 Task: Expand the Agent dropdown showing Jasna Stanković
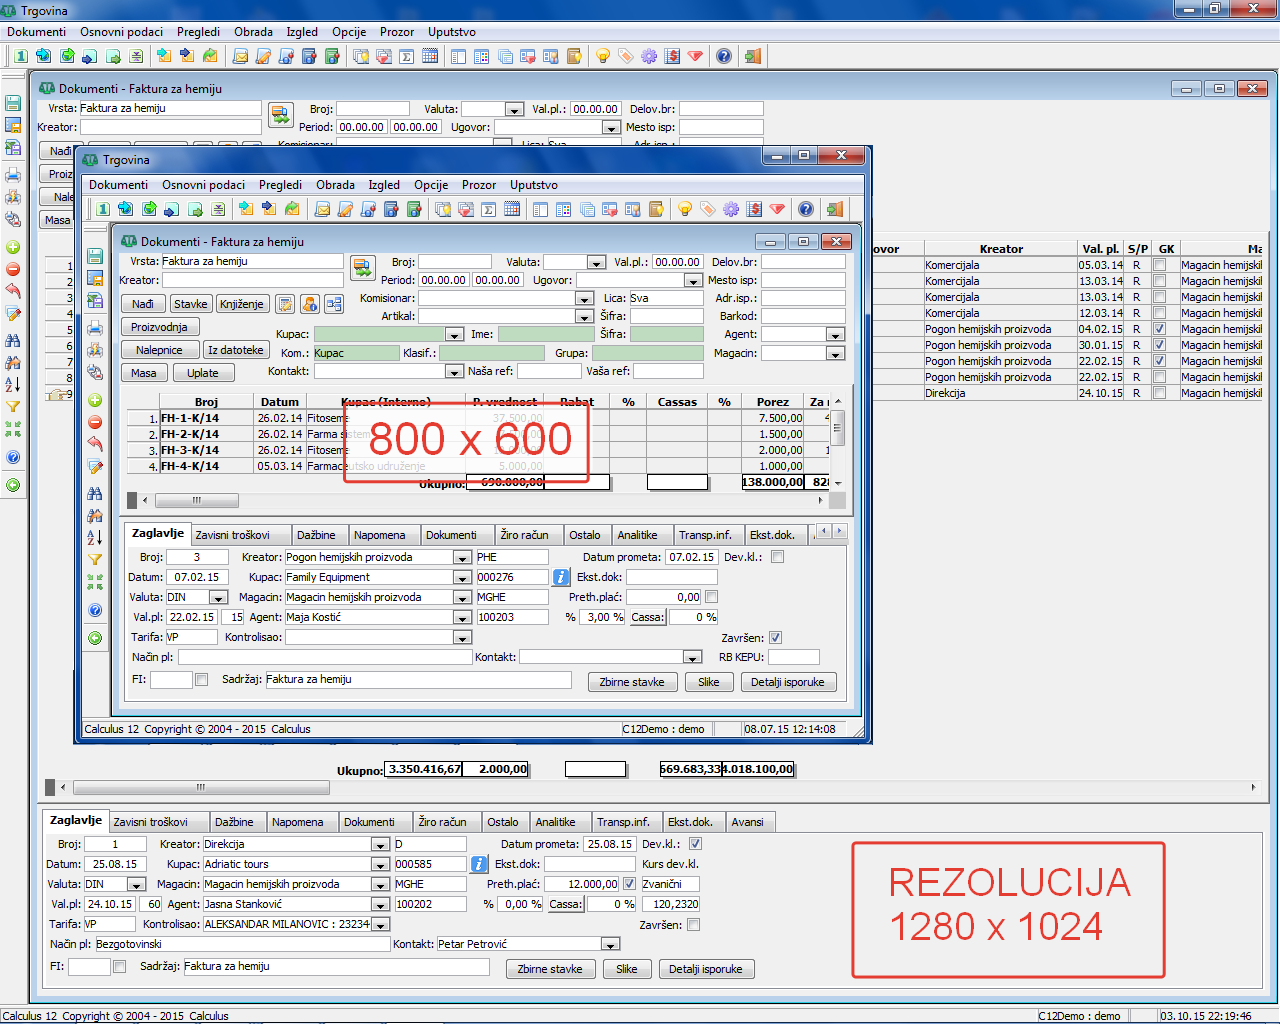380,905
